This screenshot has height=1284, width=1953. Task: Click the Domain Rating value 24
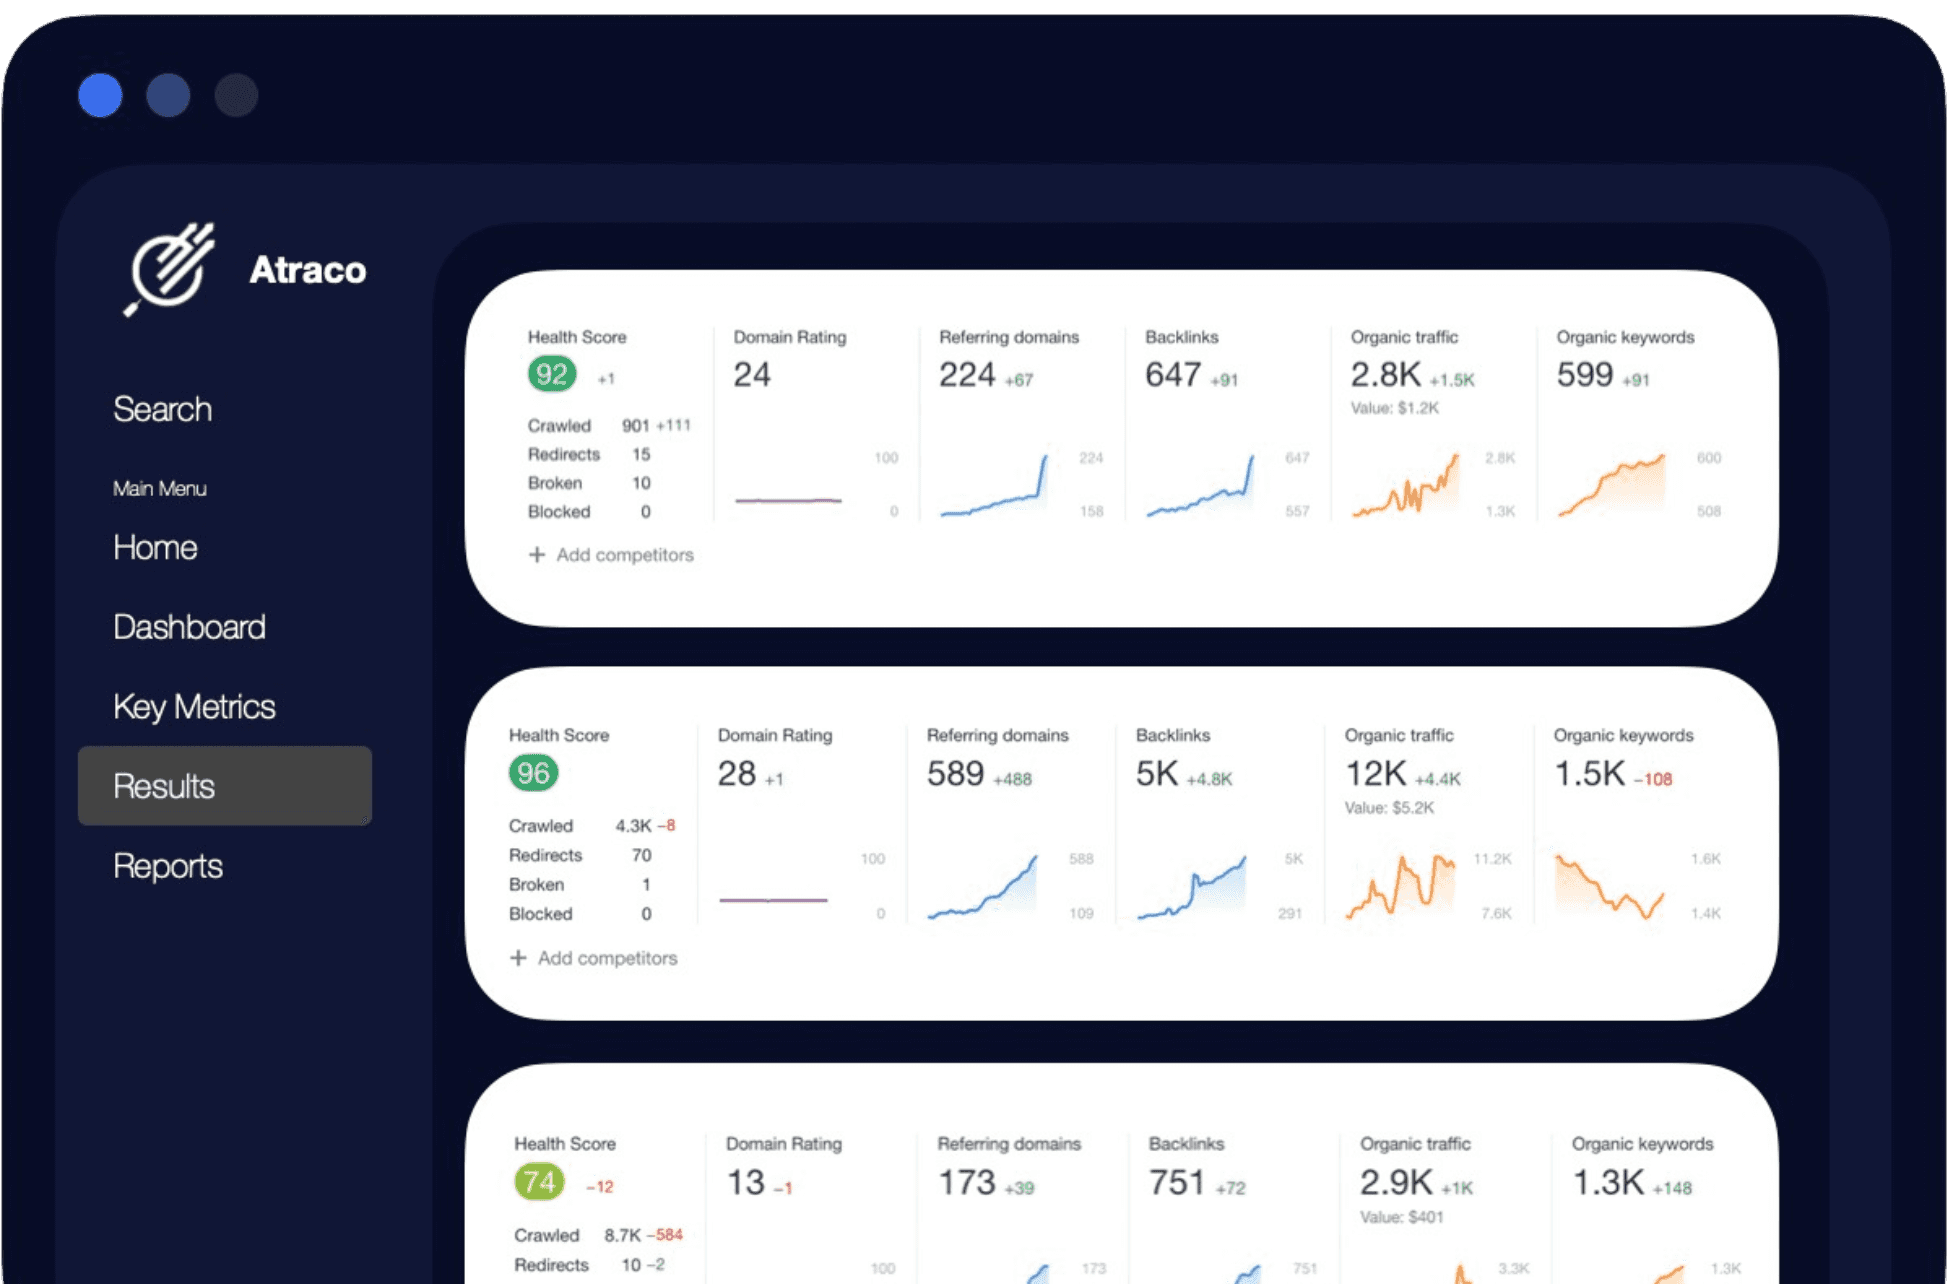pyautogui.click(x=752, y=375)
